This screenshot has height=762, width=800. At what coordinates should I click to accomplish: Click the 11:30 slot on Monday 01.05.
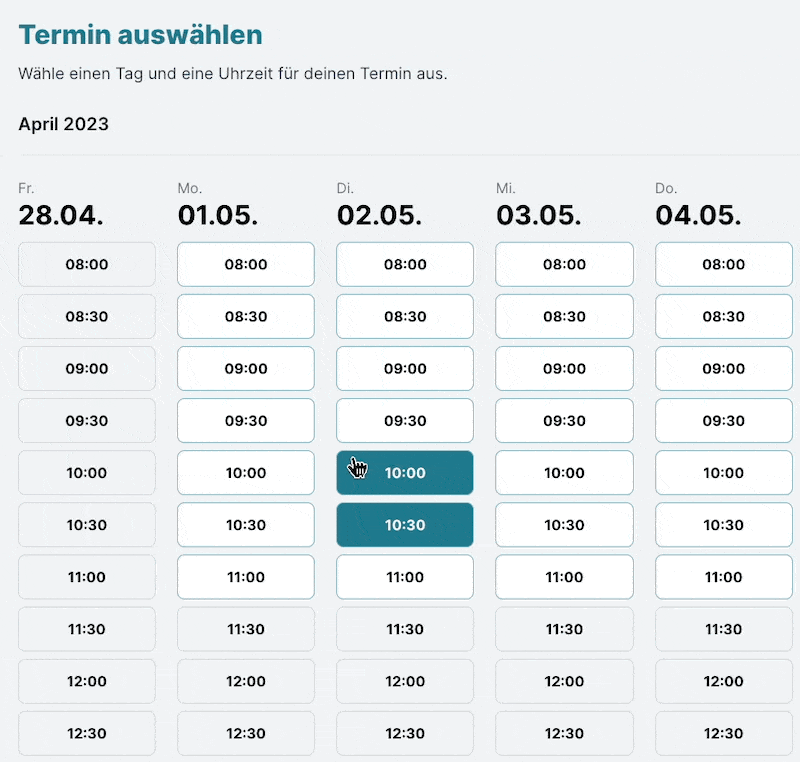pos(246,629)
